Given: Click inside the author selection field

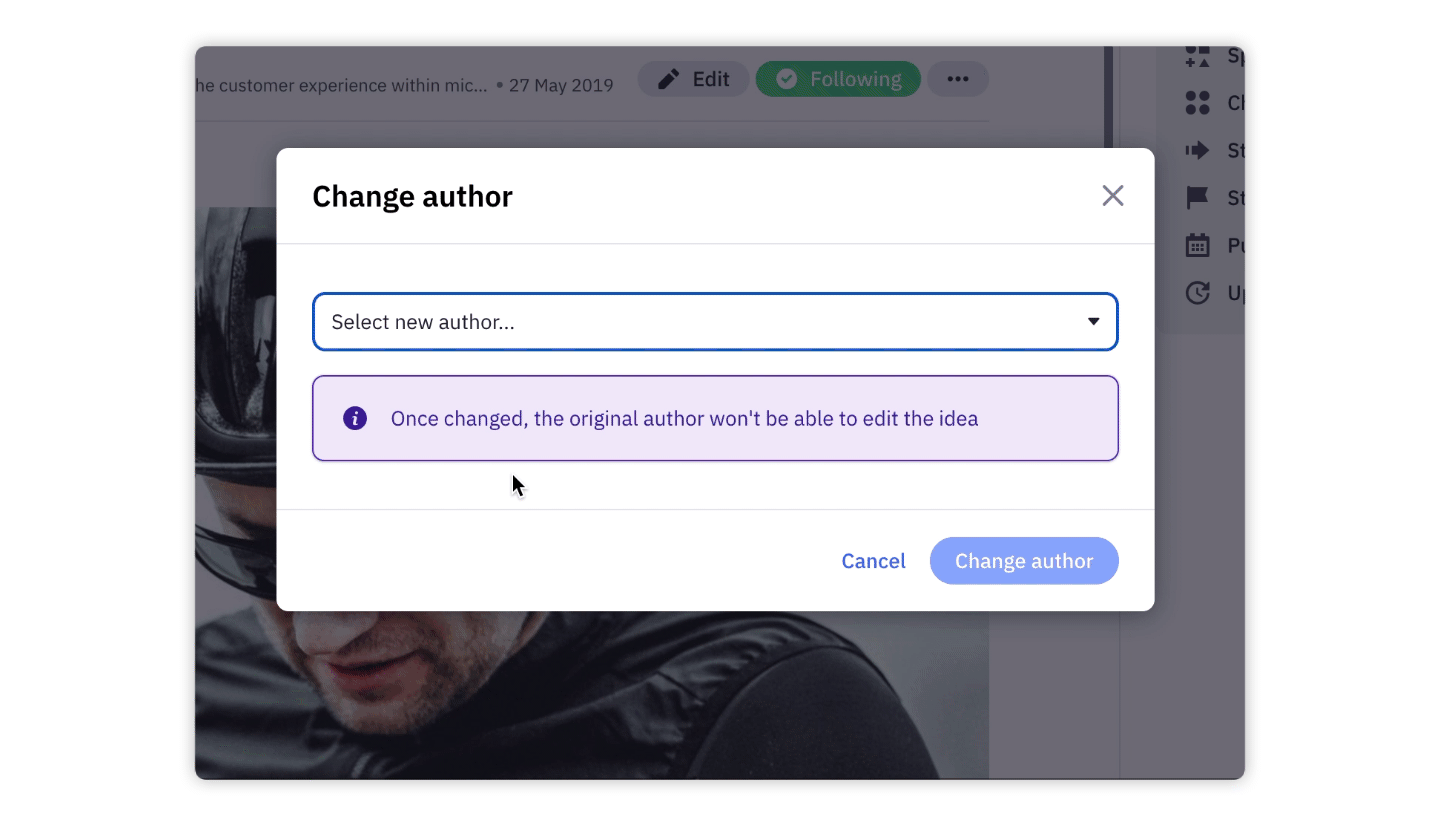Looking at the screenshot, I should 600,321.
